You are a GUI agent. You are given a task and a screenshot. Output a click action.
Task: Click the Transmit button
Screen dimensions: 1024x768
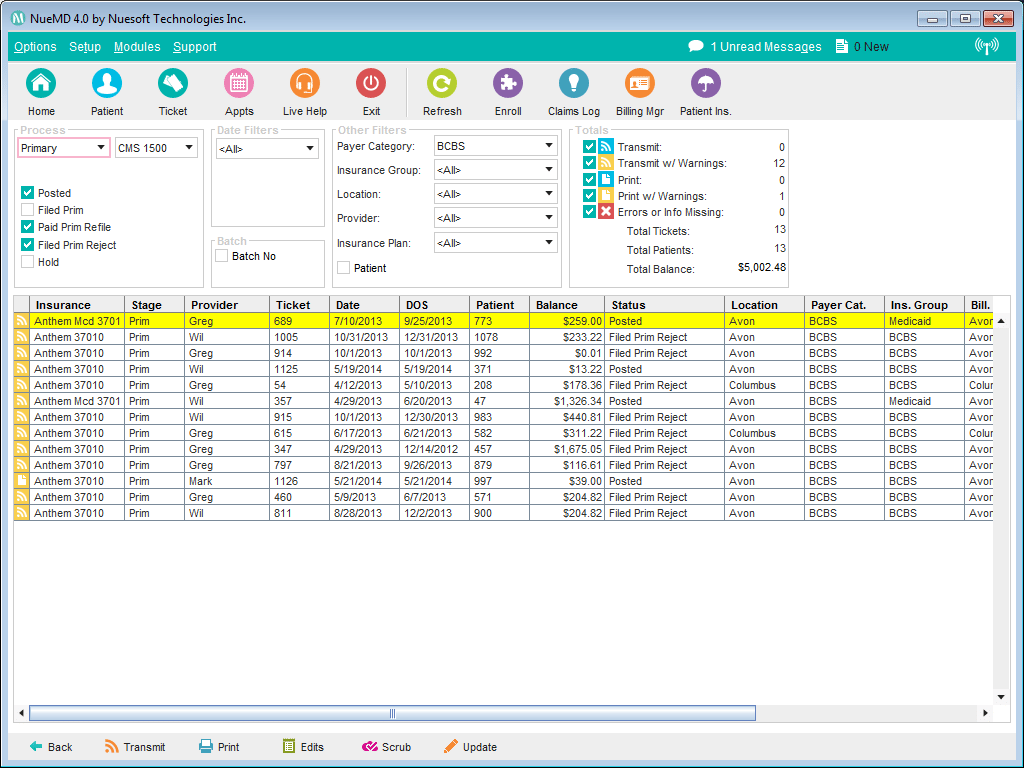point(136,746)
